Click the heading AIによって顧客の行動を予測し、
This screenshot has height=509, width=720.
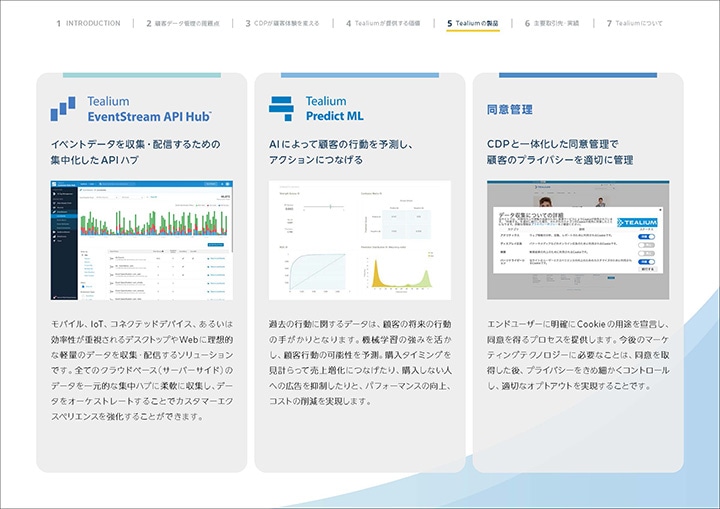(x=341, y=144)
